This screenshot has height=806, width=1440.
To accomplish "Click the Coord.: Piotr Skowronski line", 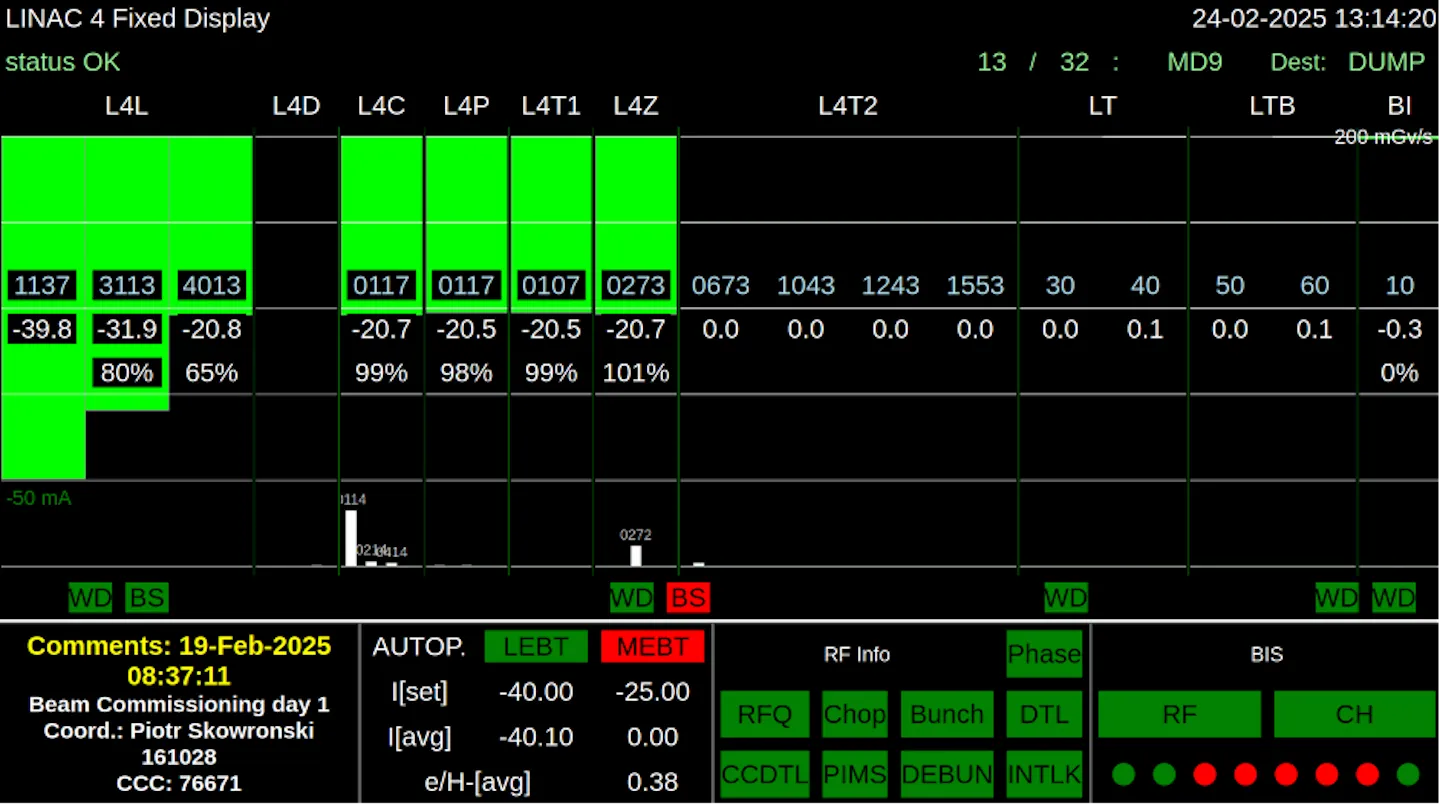I will pos(179,731).
